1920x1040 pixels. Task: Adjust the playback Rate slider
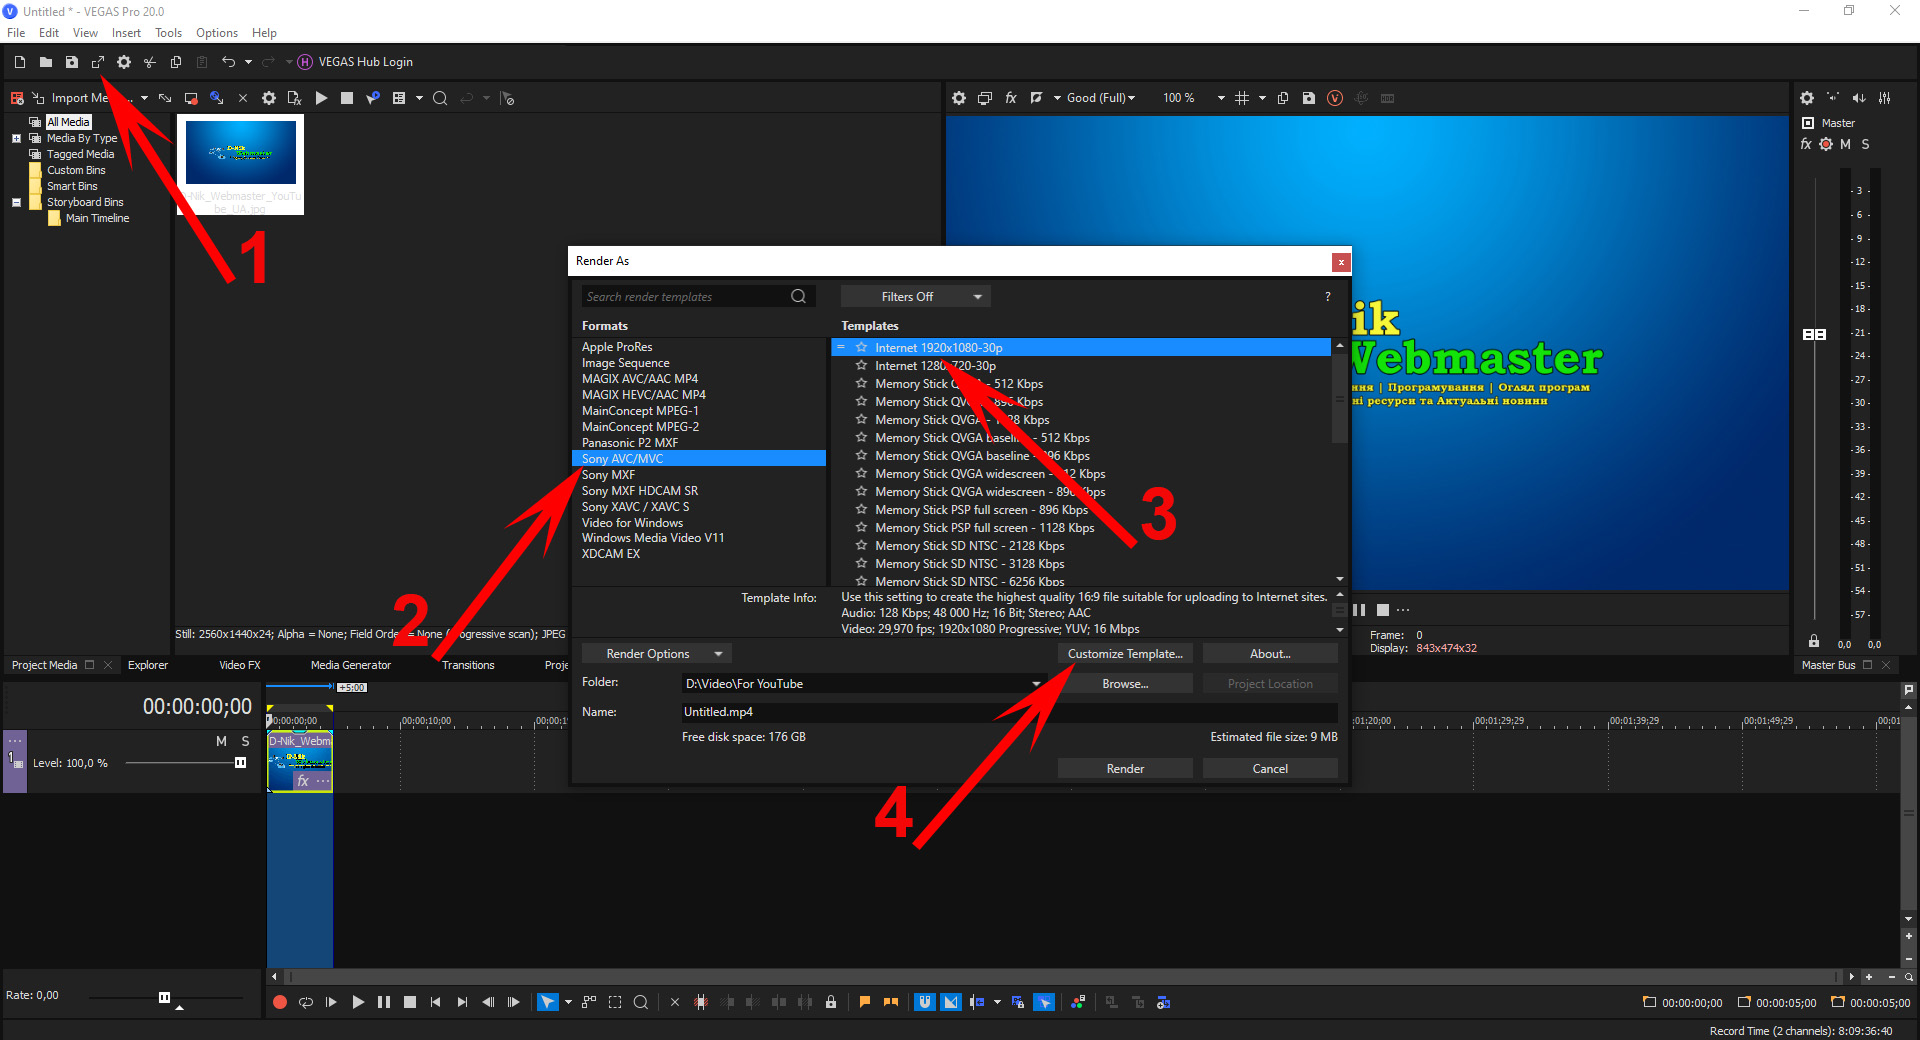coord(165,997)
